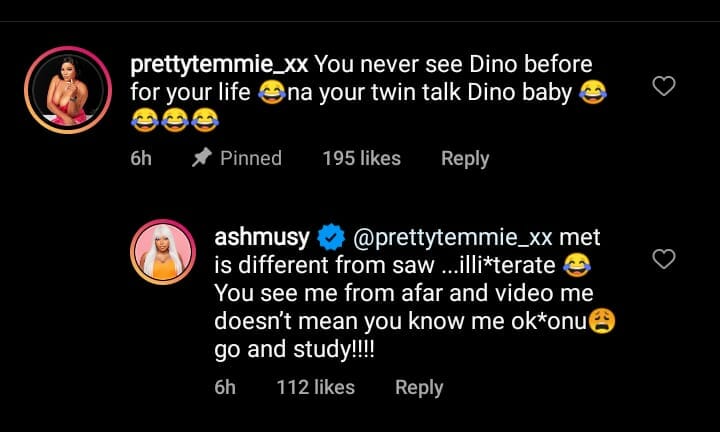Reply to ashmusy's comment
The width and height of the screenshot is (720, 432).
(x=419, y=387)
